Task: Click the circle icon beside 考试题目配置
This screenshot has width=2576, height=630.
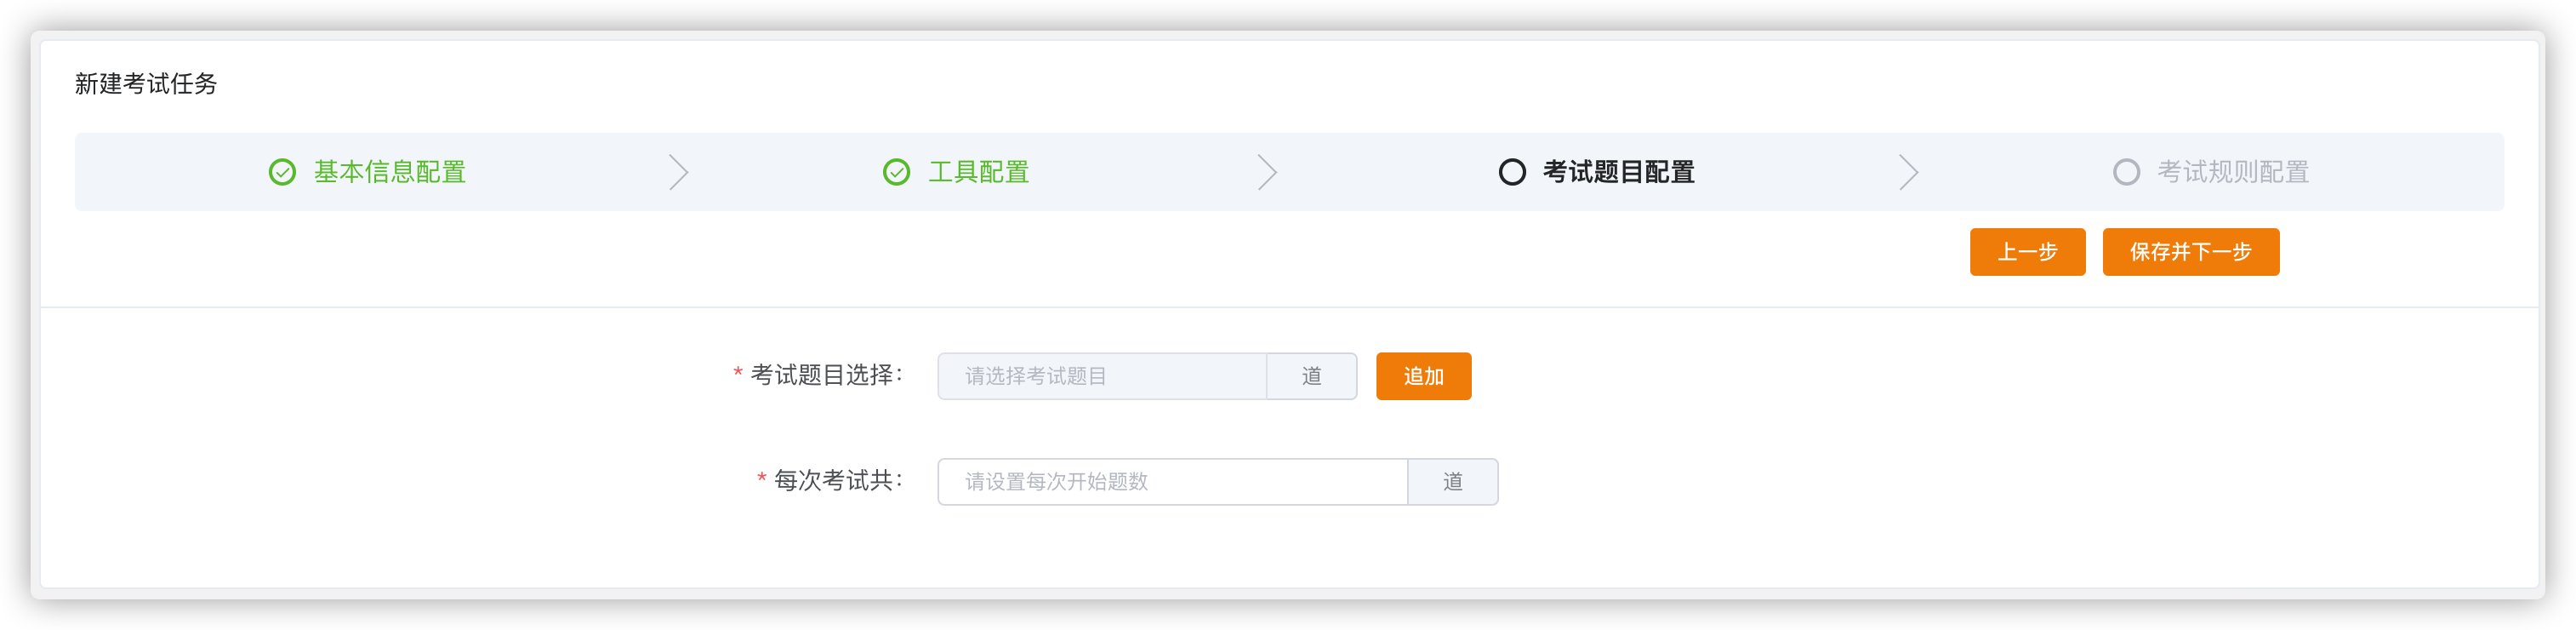Action: [1512, 172]
